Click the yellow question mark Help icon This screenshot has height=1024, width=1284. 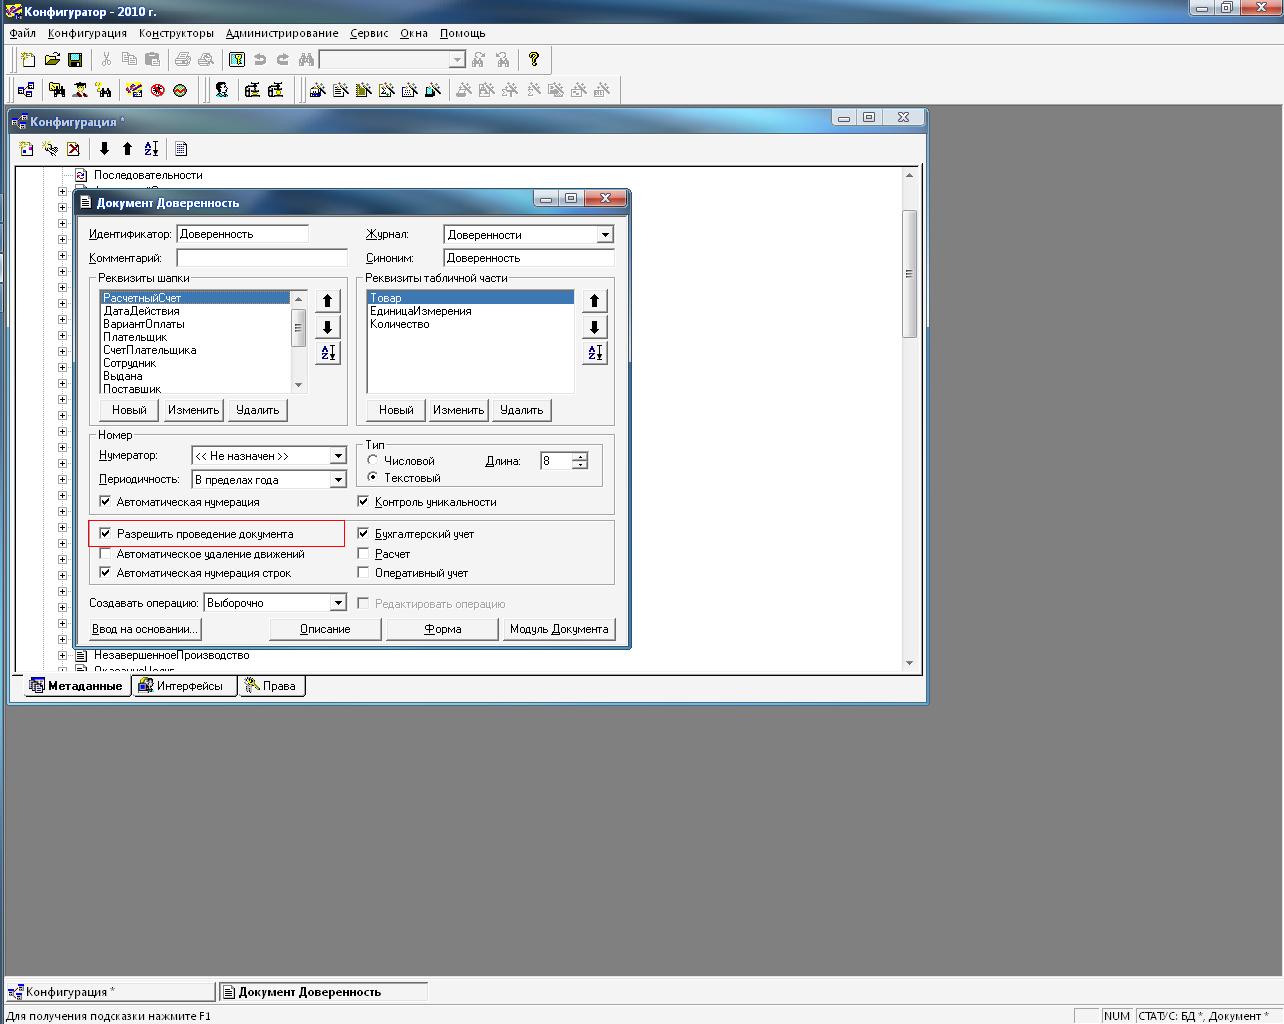[x=534, y=60]
